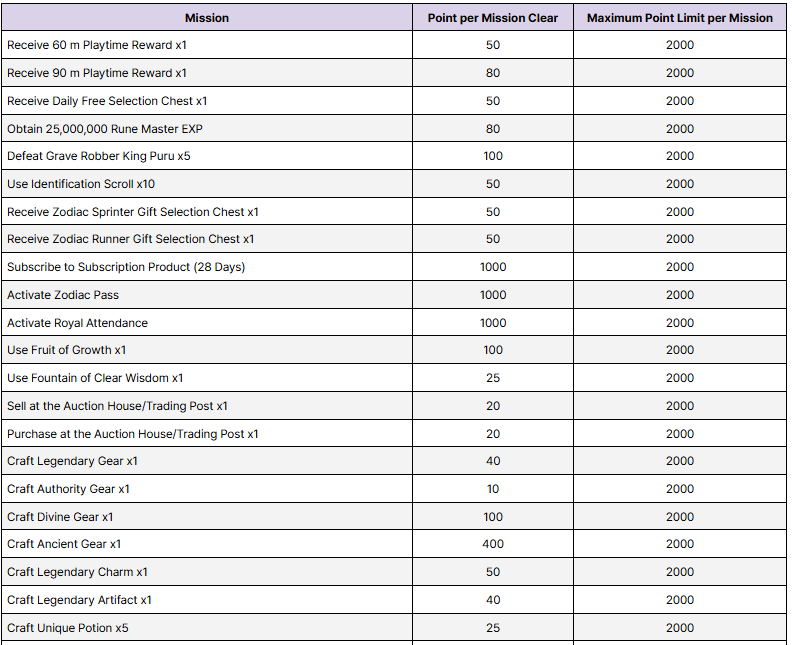Click Defeat Grave Robber King Puru x5
Image resolution: width=792 pixels, height=645 pixels.
(x=99, y=156)
